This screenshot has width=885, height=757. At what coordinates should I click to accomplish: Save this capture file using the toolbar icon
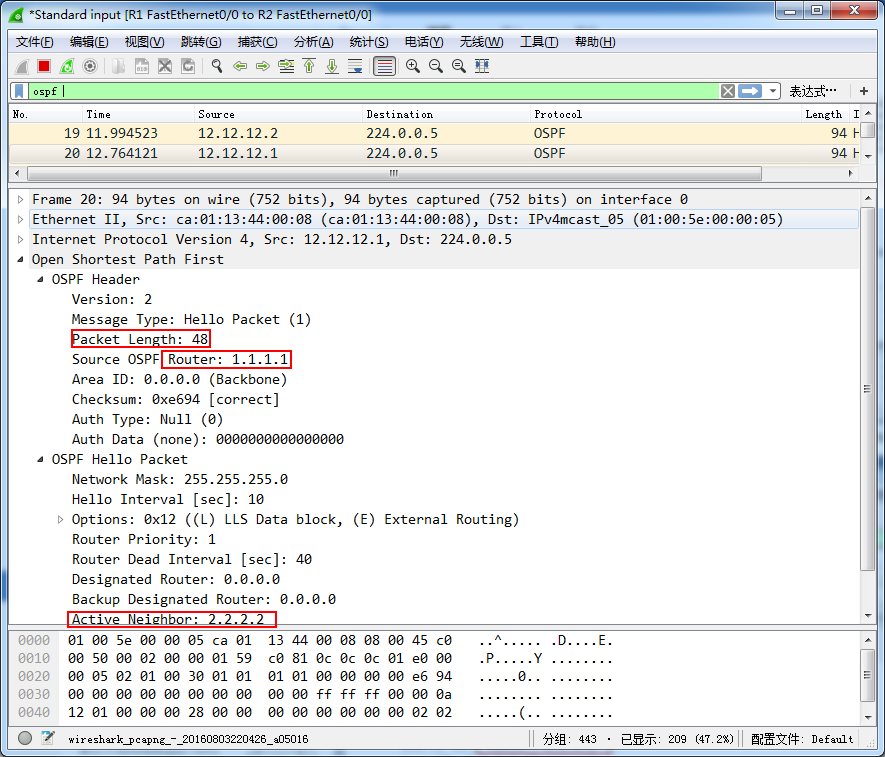click(142, 66)
